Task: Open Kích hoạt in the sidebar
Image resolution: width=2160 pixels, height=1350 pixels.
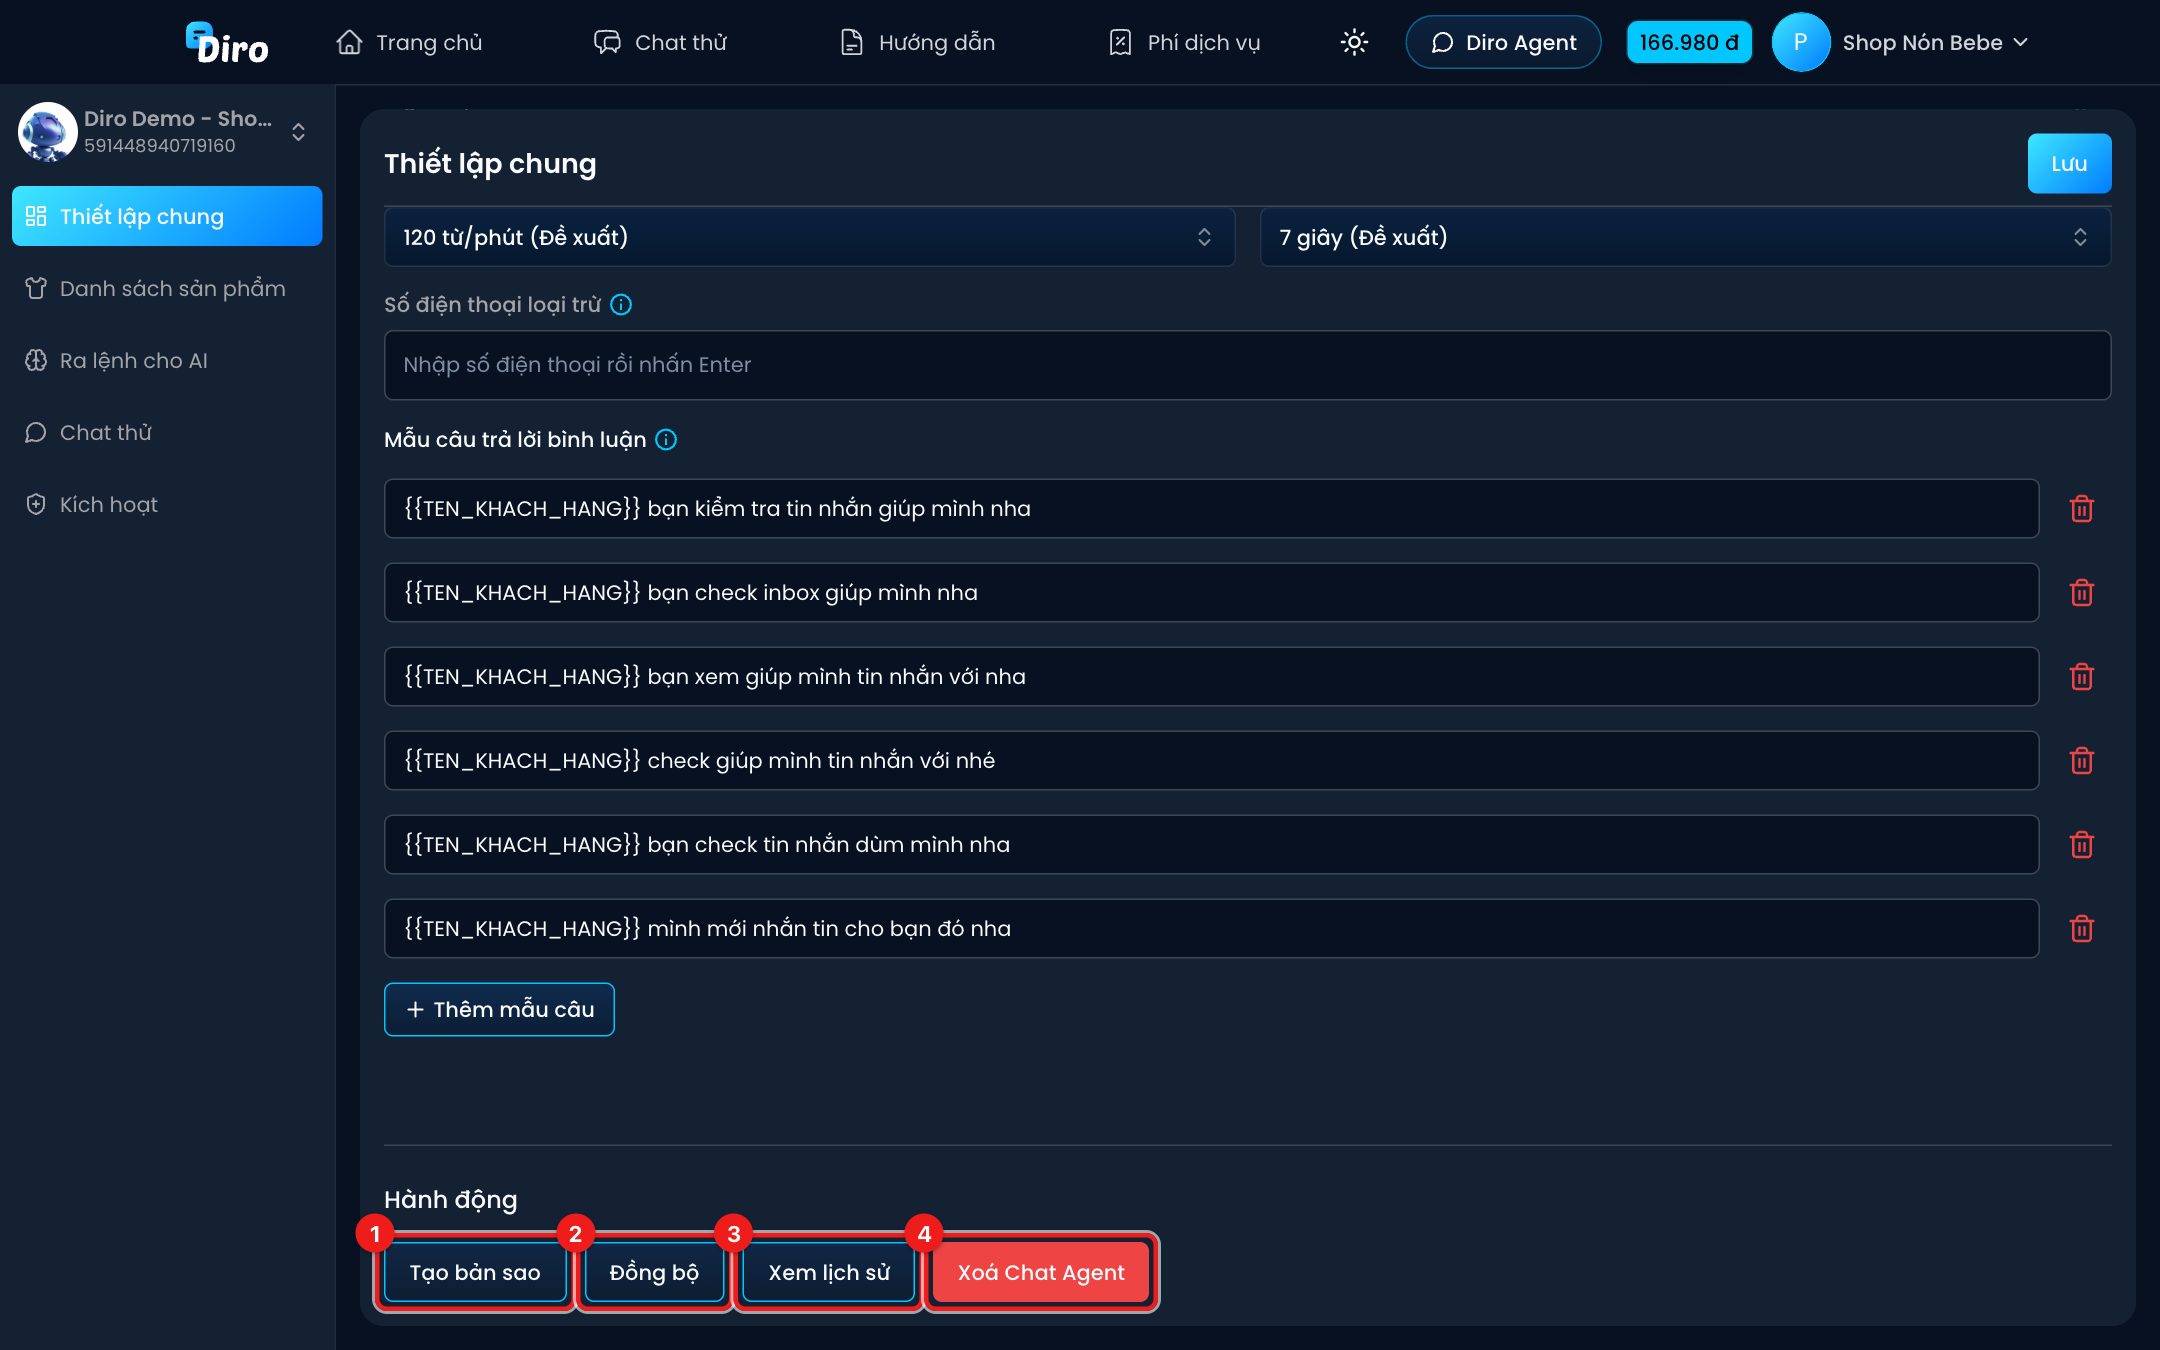Action: (167, 504)
